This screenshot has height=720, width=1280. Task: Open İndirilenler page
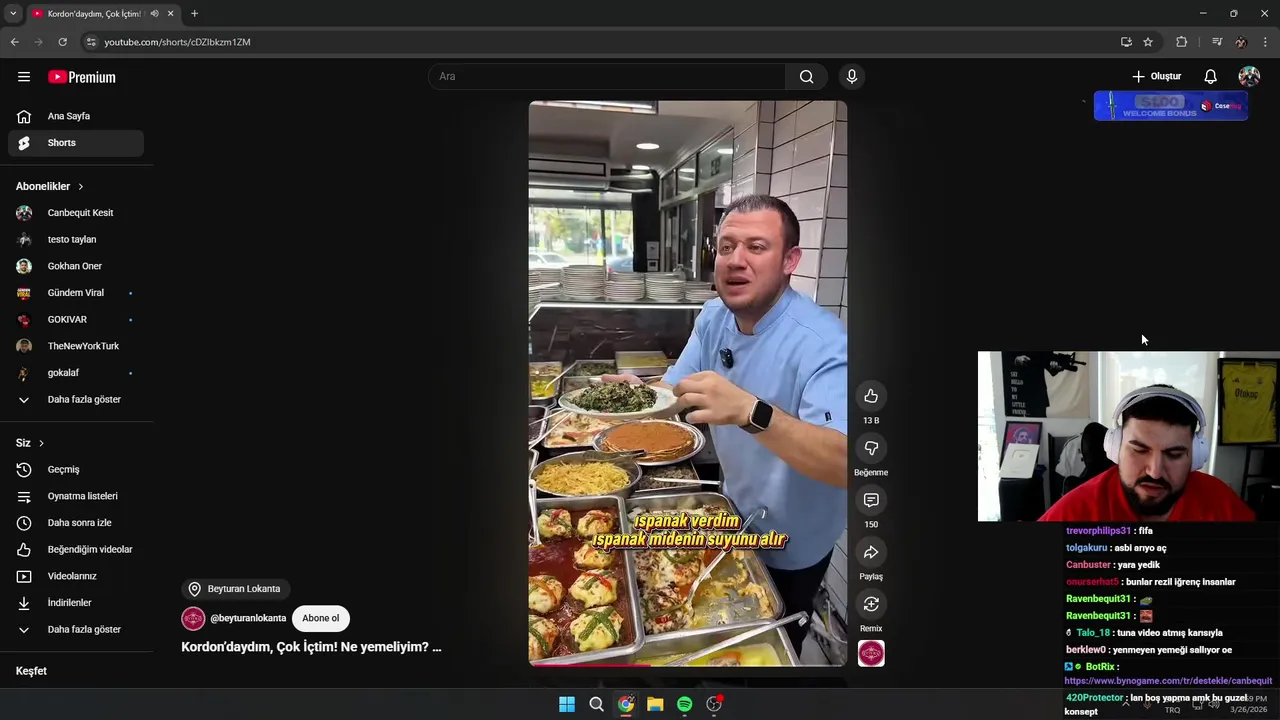pyautogui.click(x=76, y=603)
